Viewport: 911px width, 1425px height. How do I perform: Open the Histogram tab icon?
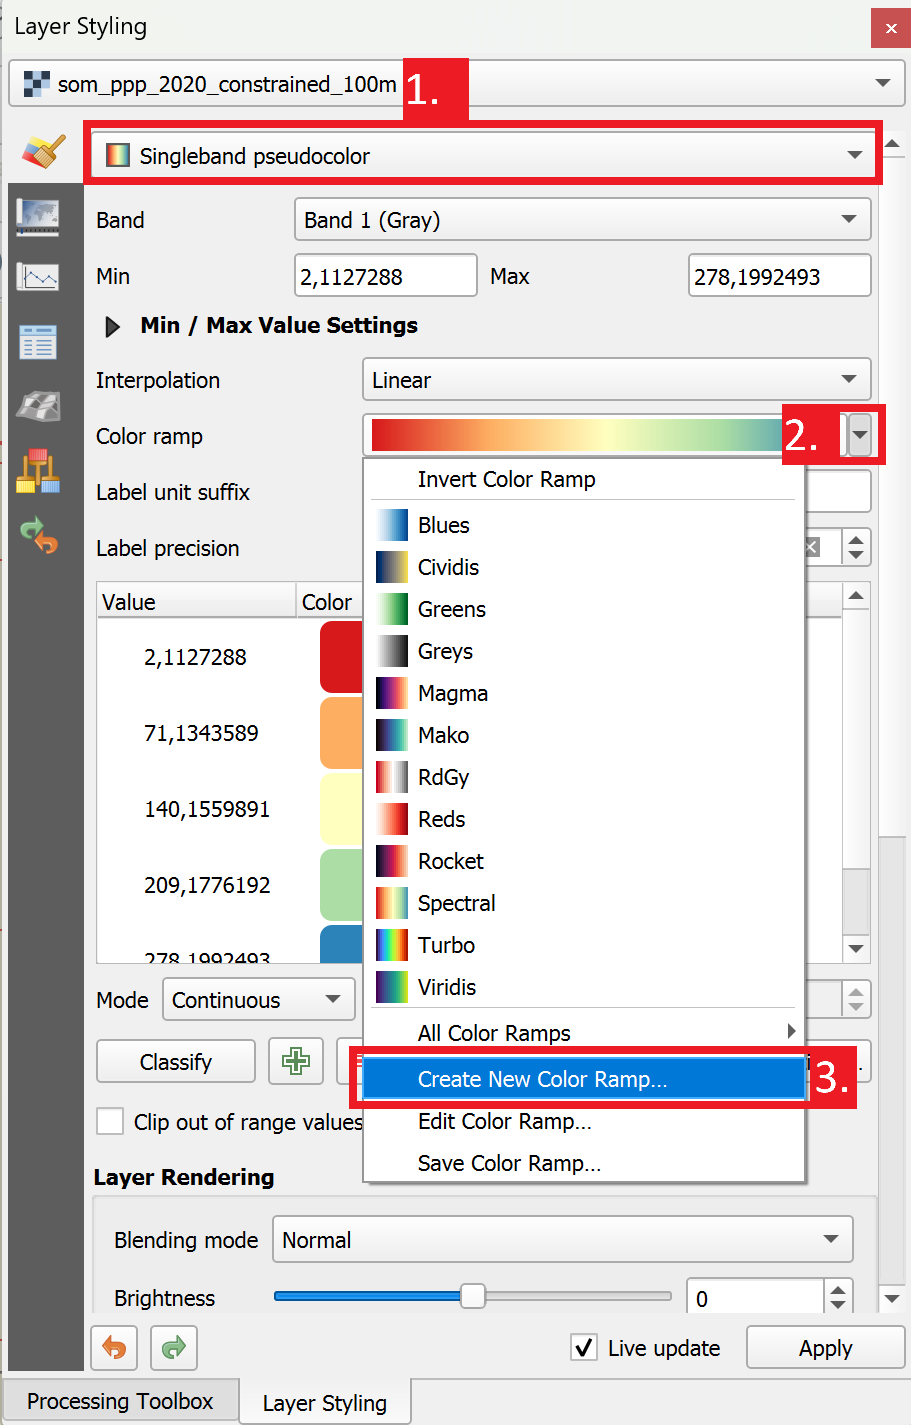pos(38,277)
